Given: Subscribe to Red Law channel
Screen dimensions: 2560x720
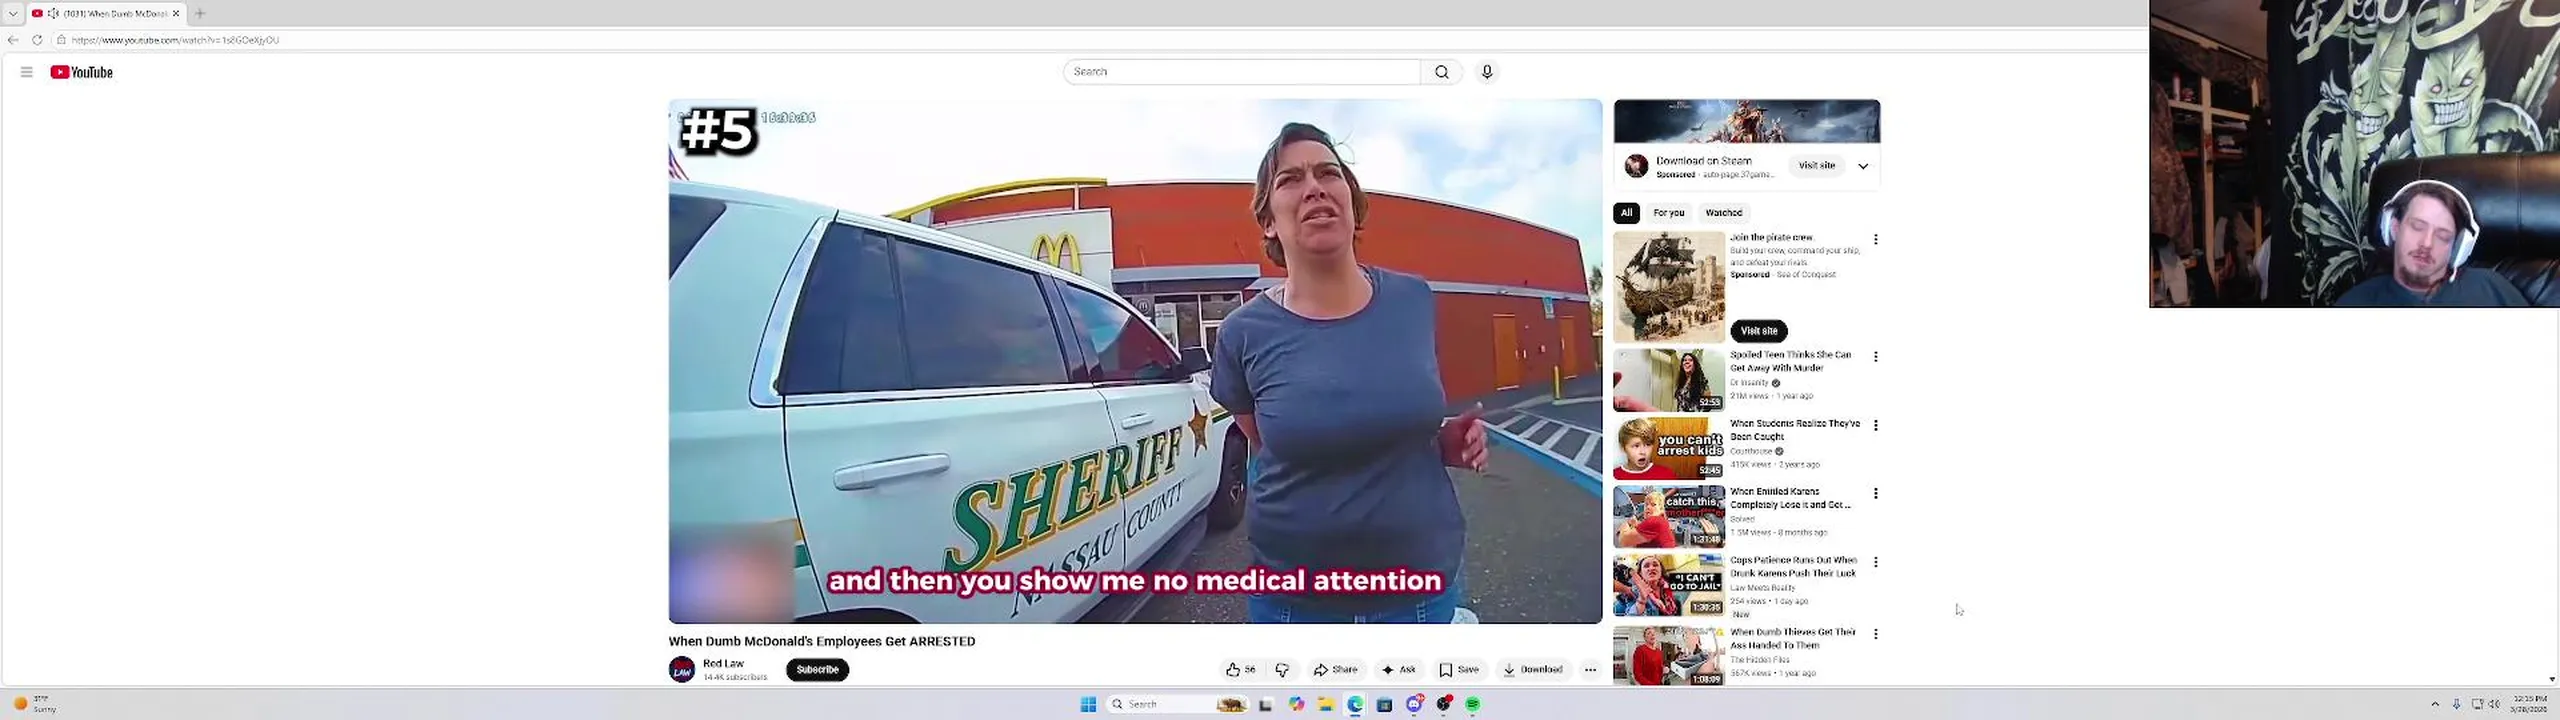Looking at the screenshot, I should pyautogui.click(x=817, y=670).
